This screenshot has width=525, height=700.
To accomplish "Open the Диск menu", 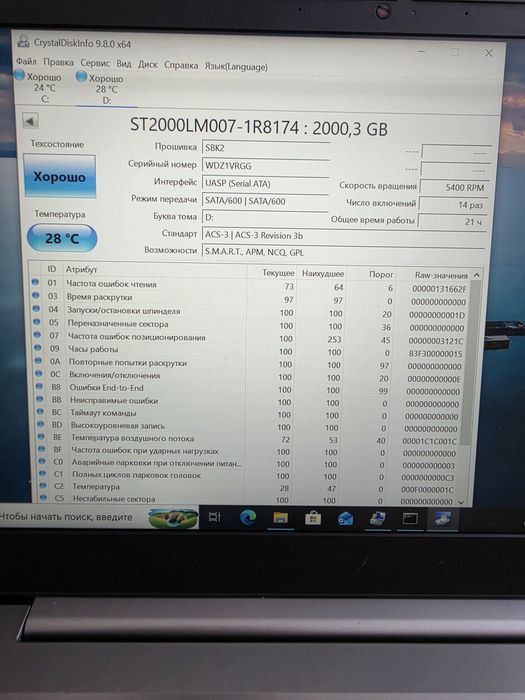I will pyautogui.click(x=147, y=64).
